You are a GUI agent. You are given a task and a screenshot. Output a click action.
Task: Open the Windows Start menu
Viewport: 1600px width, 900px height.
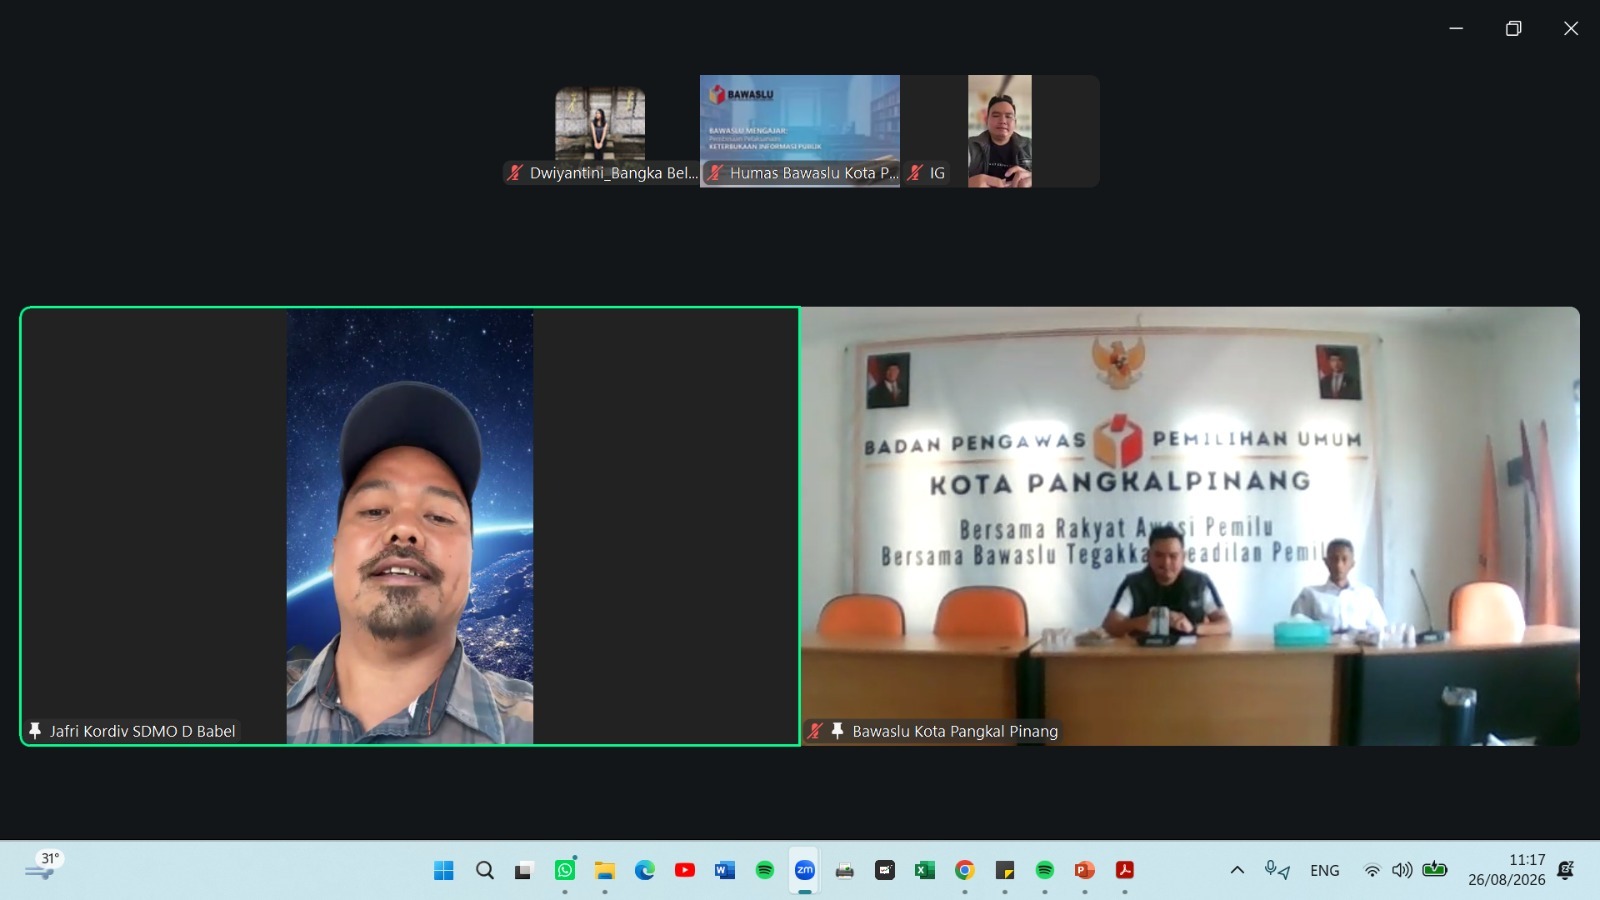tap(444, 870)
